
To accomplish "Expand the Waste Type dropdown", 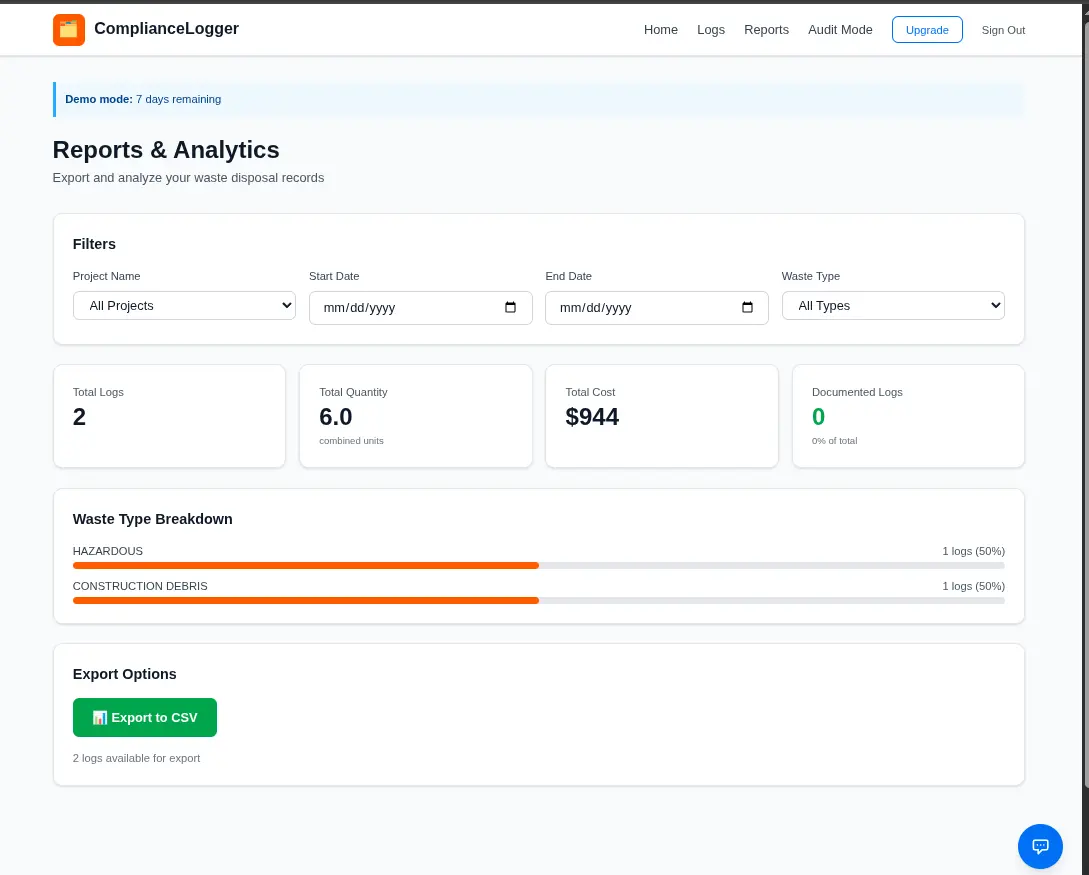I will [x=893, y=306].
